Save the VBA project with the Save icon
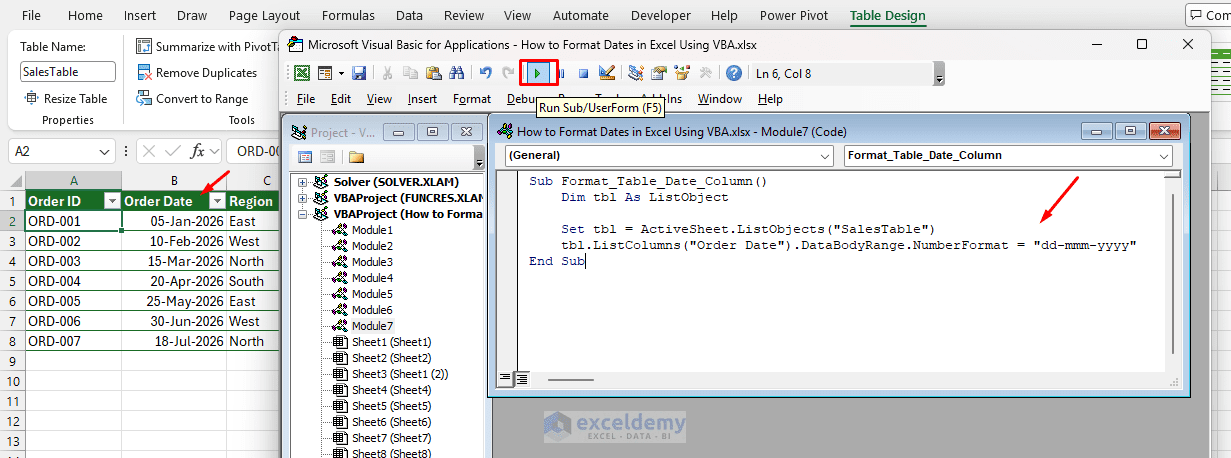This screenshot has width=1231, height=458. pos(359,73)
